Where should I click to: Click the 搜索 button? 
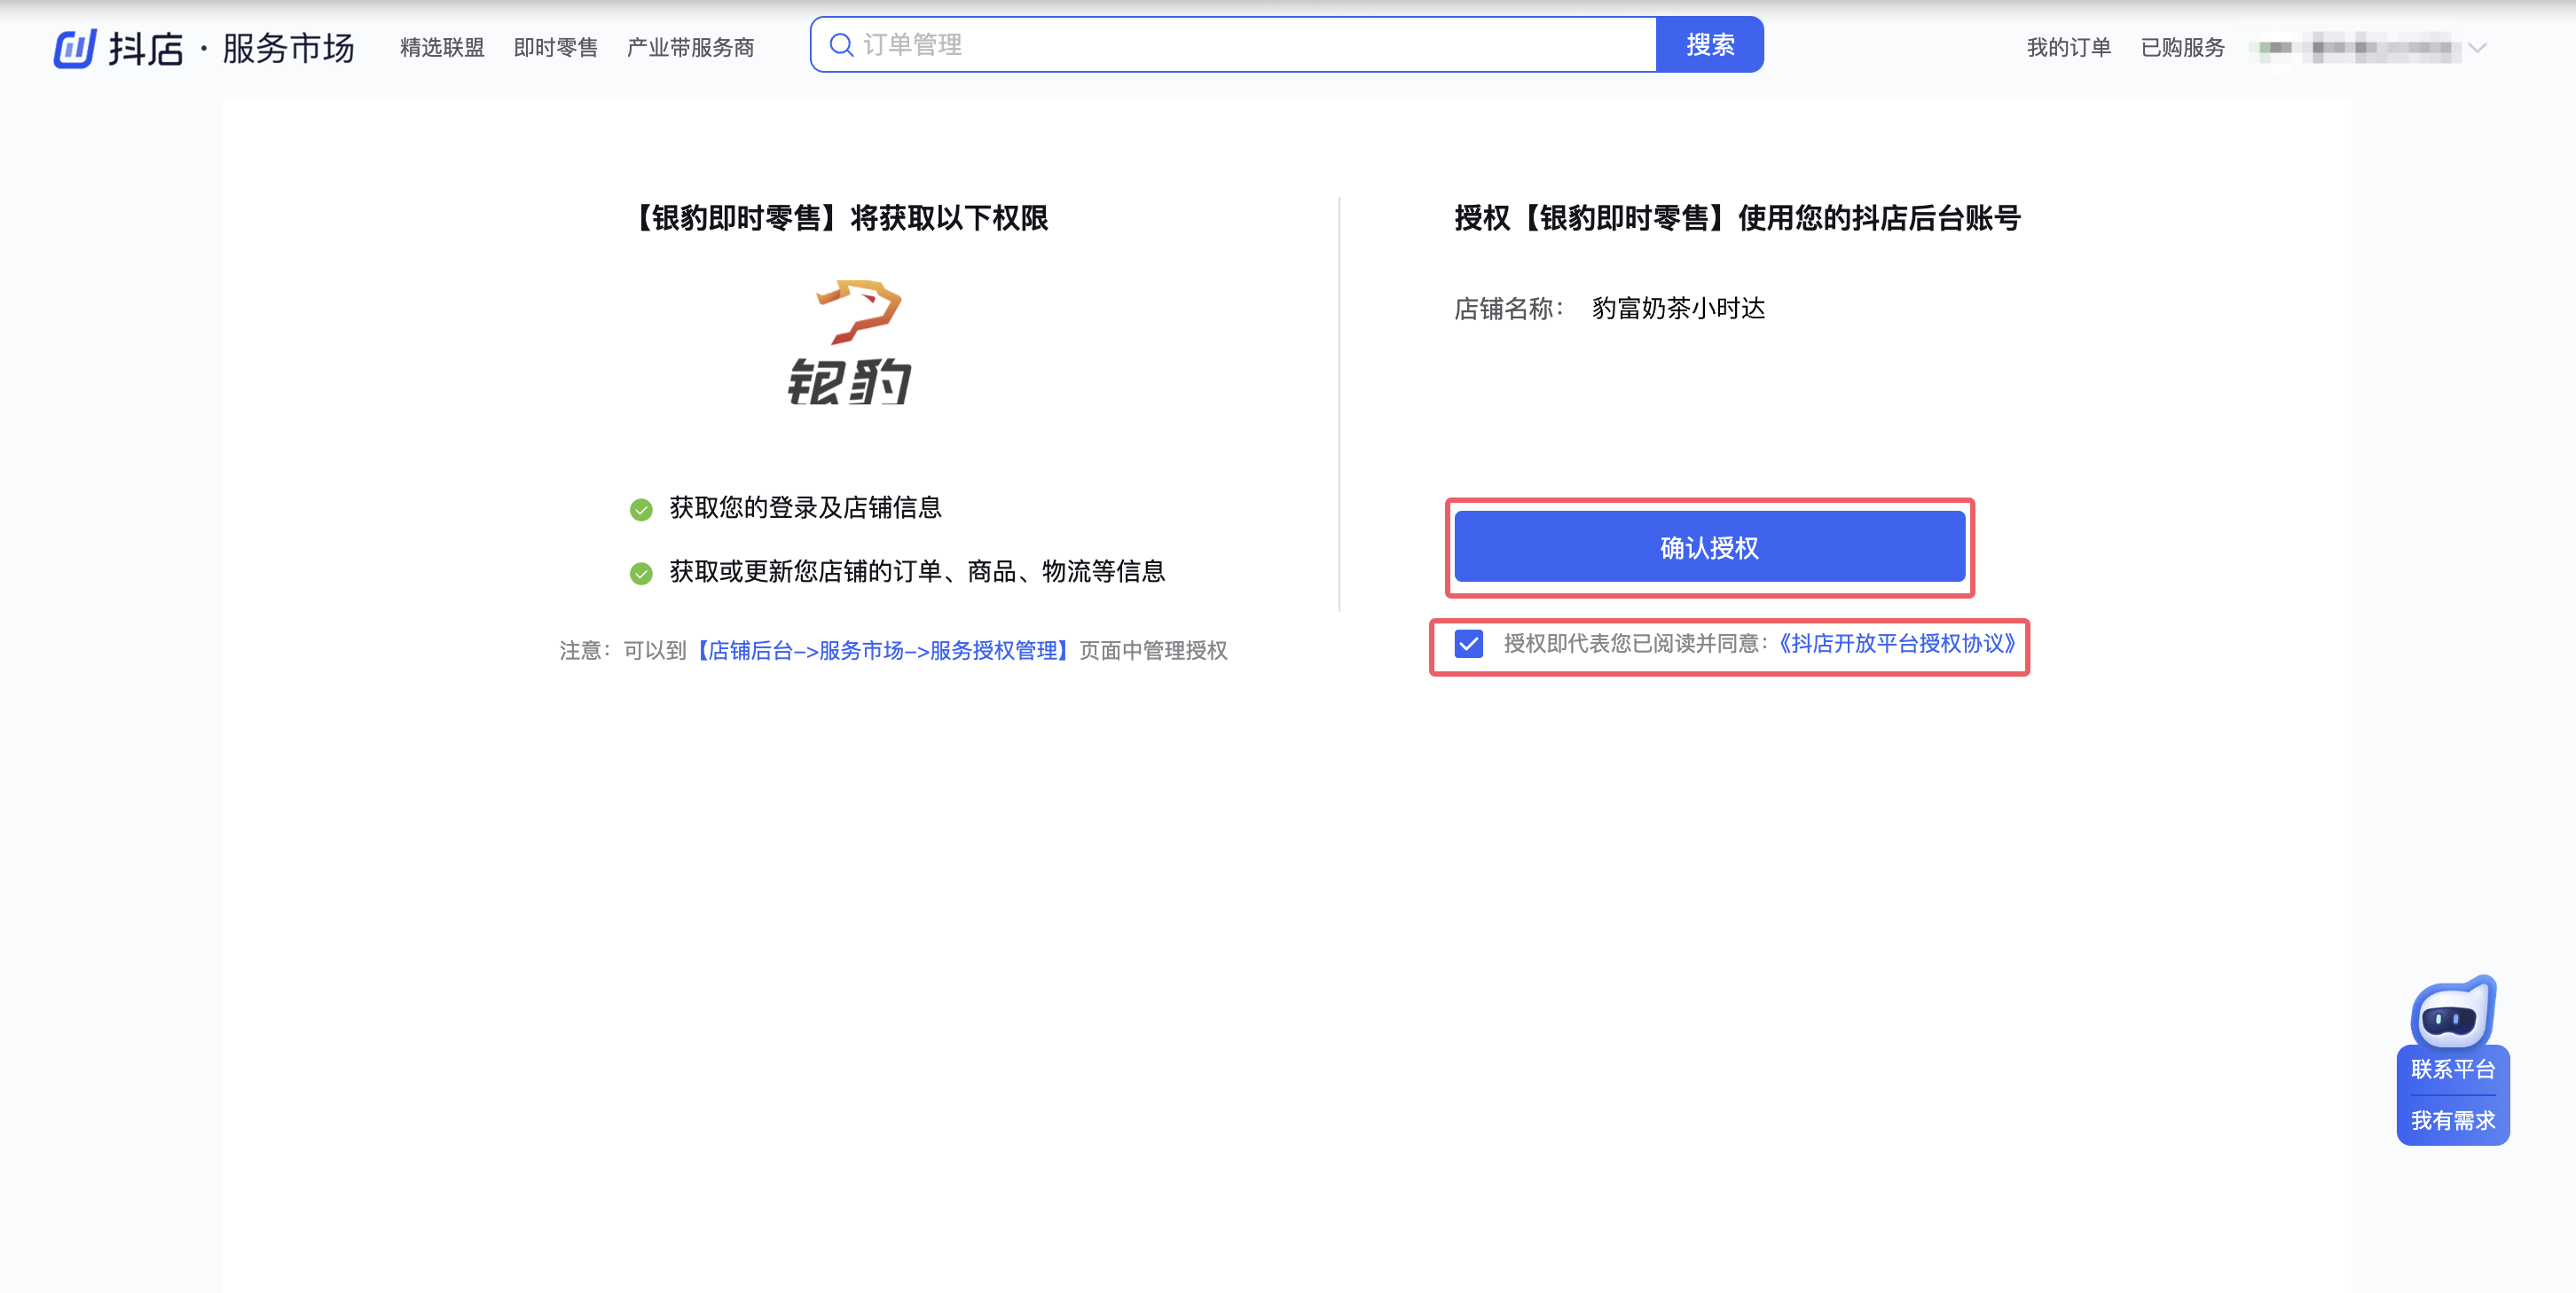pos(1710,45)
